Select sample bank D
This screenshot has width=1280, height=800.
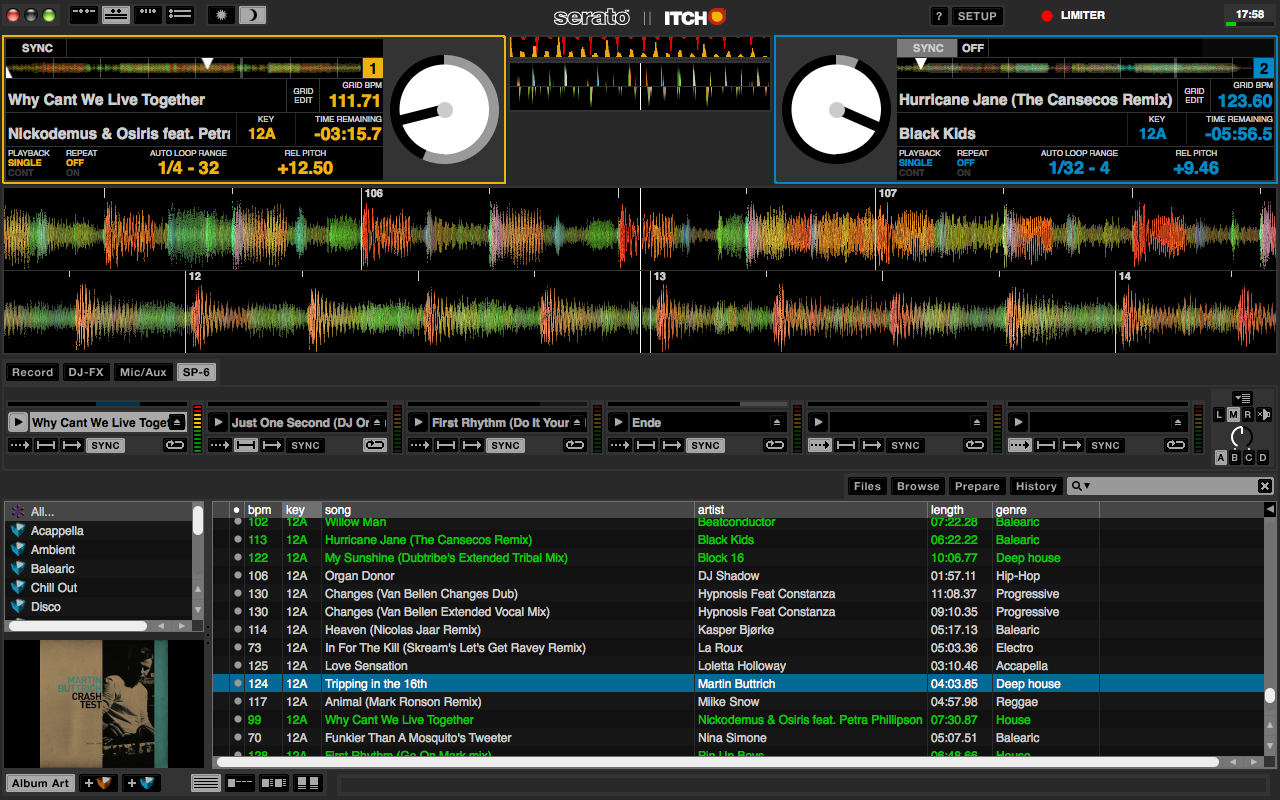(x=1263, y=457)
